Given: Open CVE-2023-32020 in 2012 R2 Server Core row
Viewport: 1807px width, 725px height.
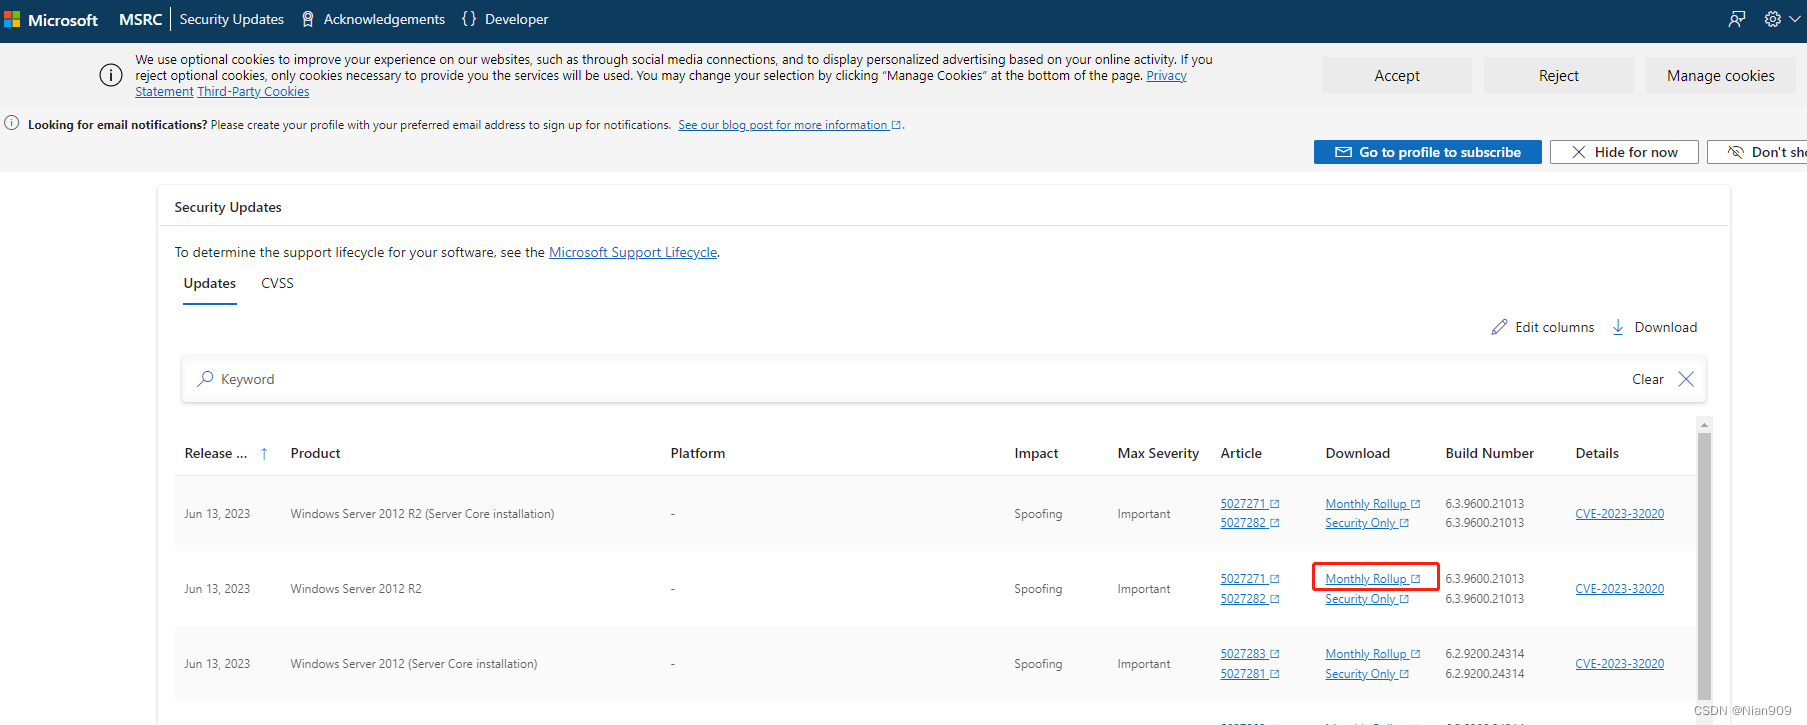Looking at the screenshot, I should coord(1619,514).
